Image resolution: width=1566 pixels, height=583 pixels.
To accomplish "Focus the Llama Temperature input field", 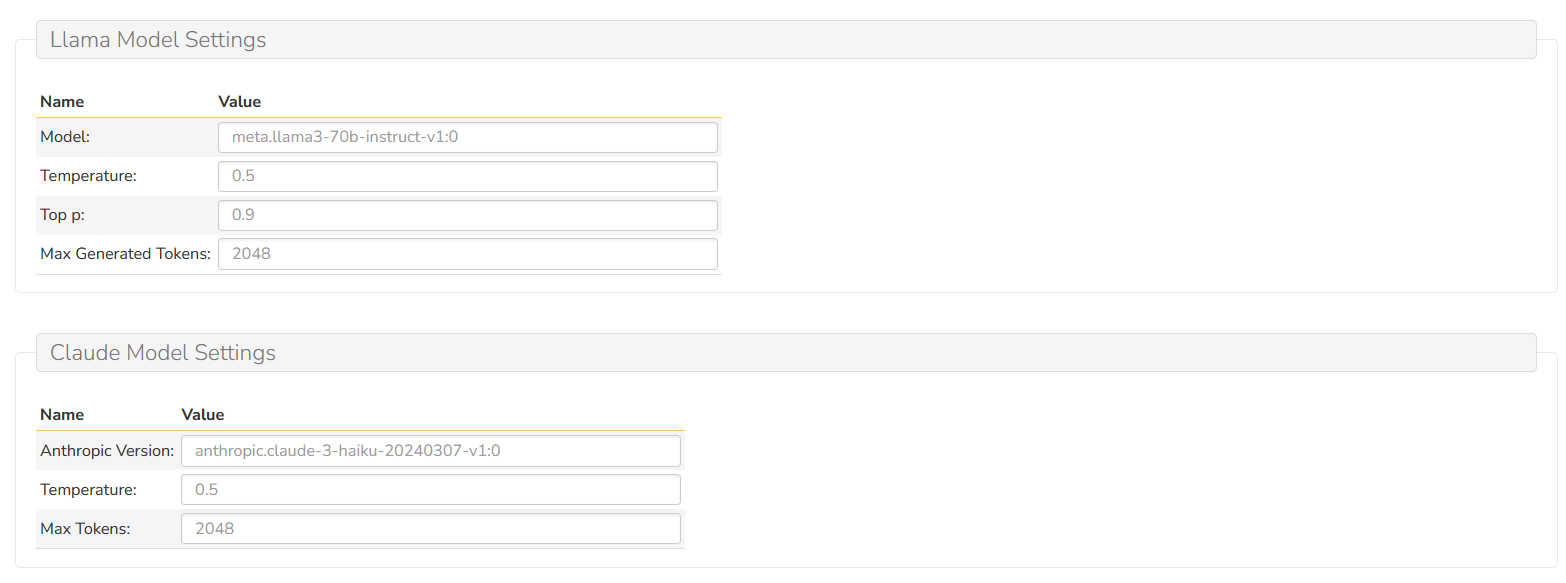I will 467,176.
